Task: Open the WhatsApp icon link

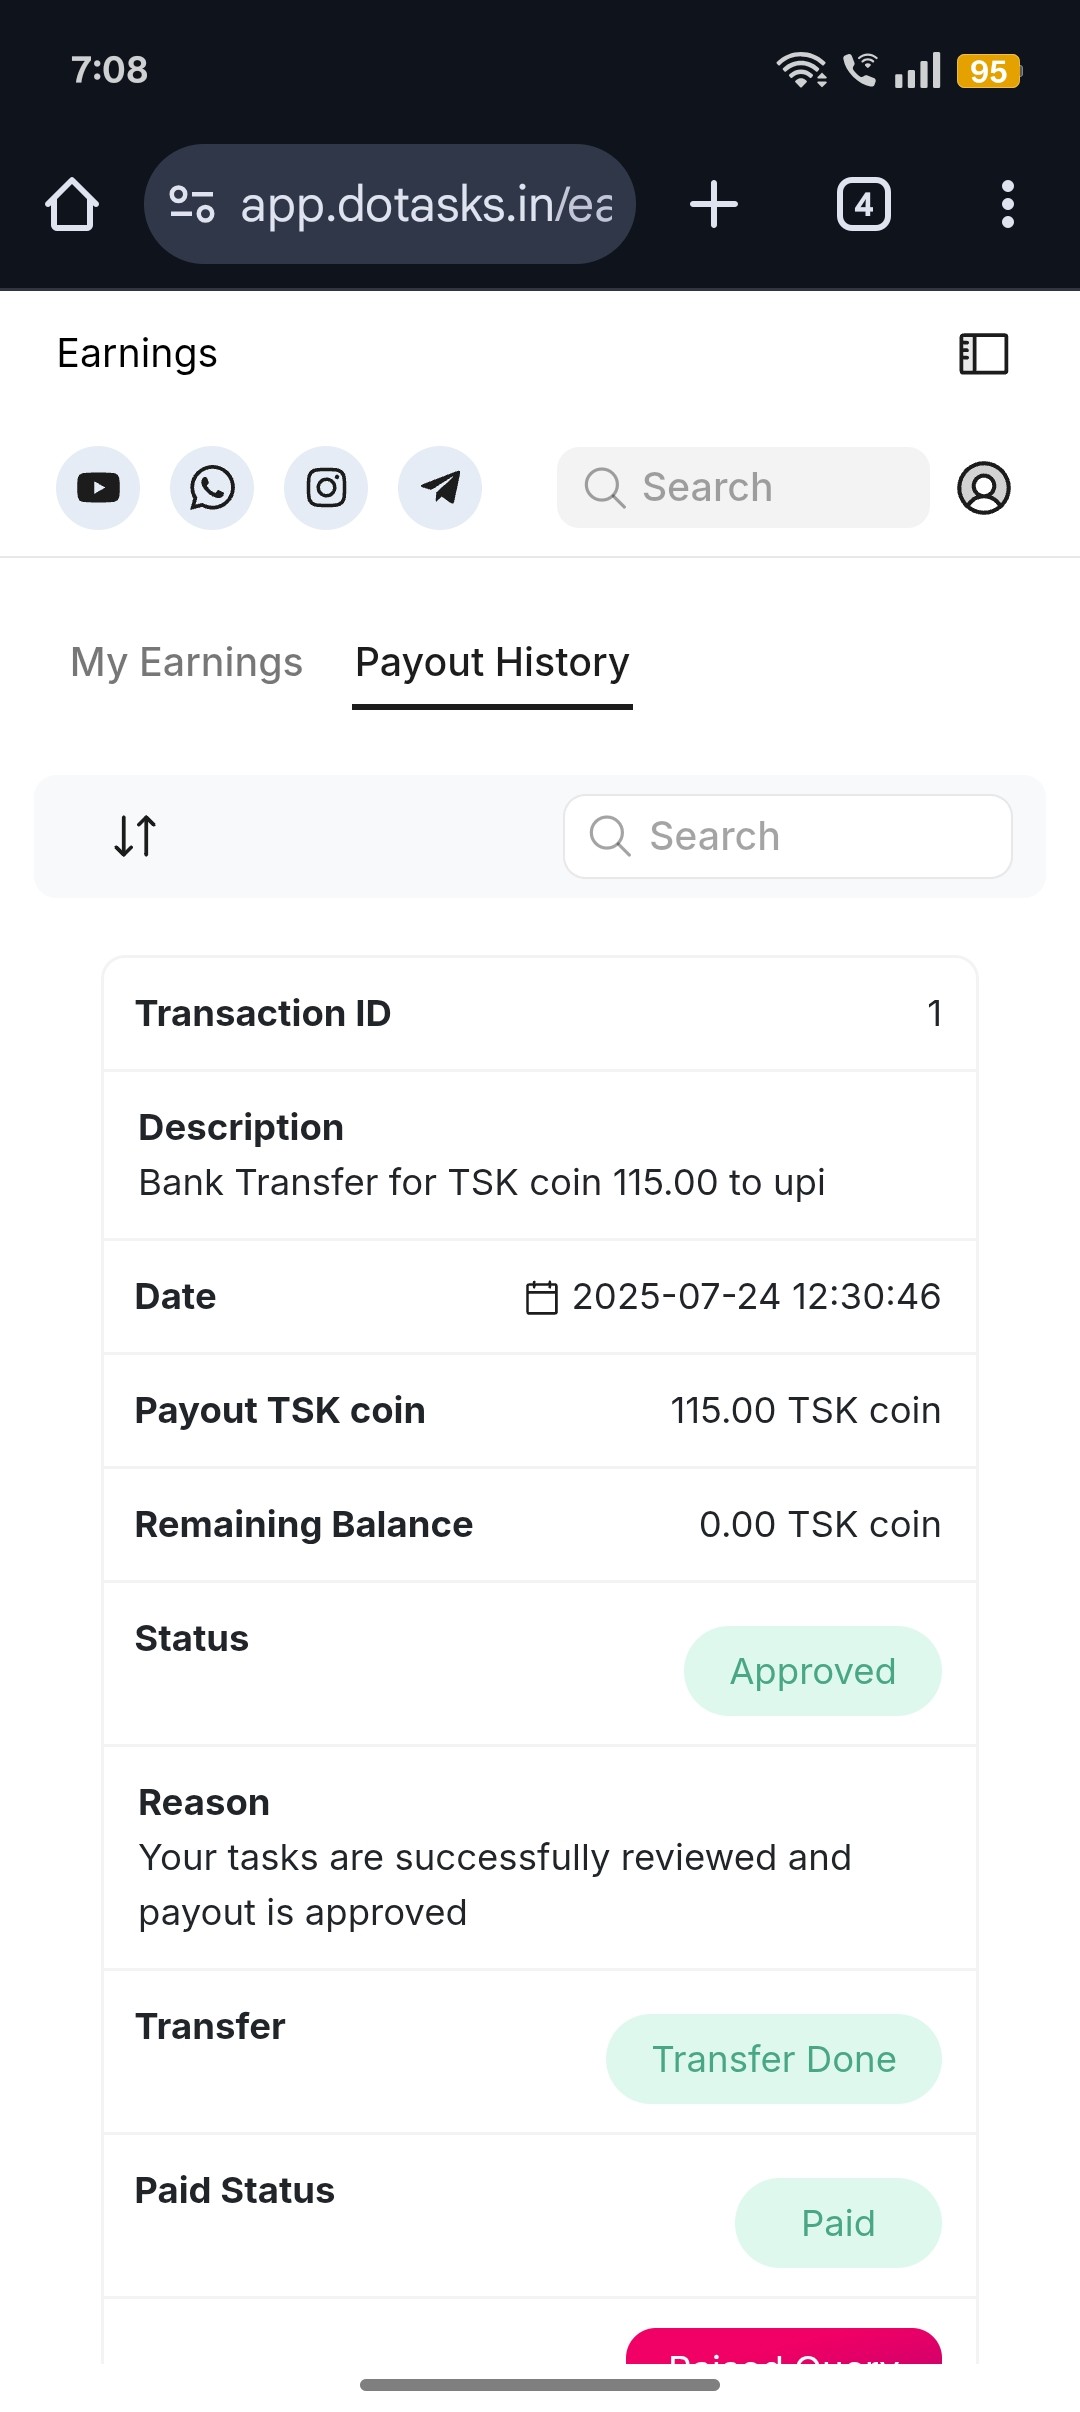Action: point(212,488)
